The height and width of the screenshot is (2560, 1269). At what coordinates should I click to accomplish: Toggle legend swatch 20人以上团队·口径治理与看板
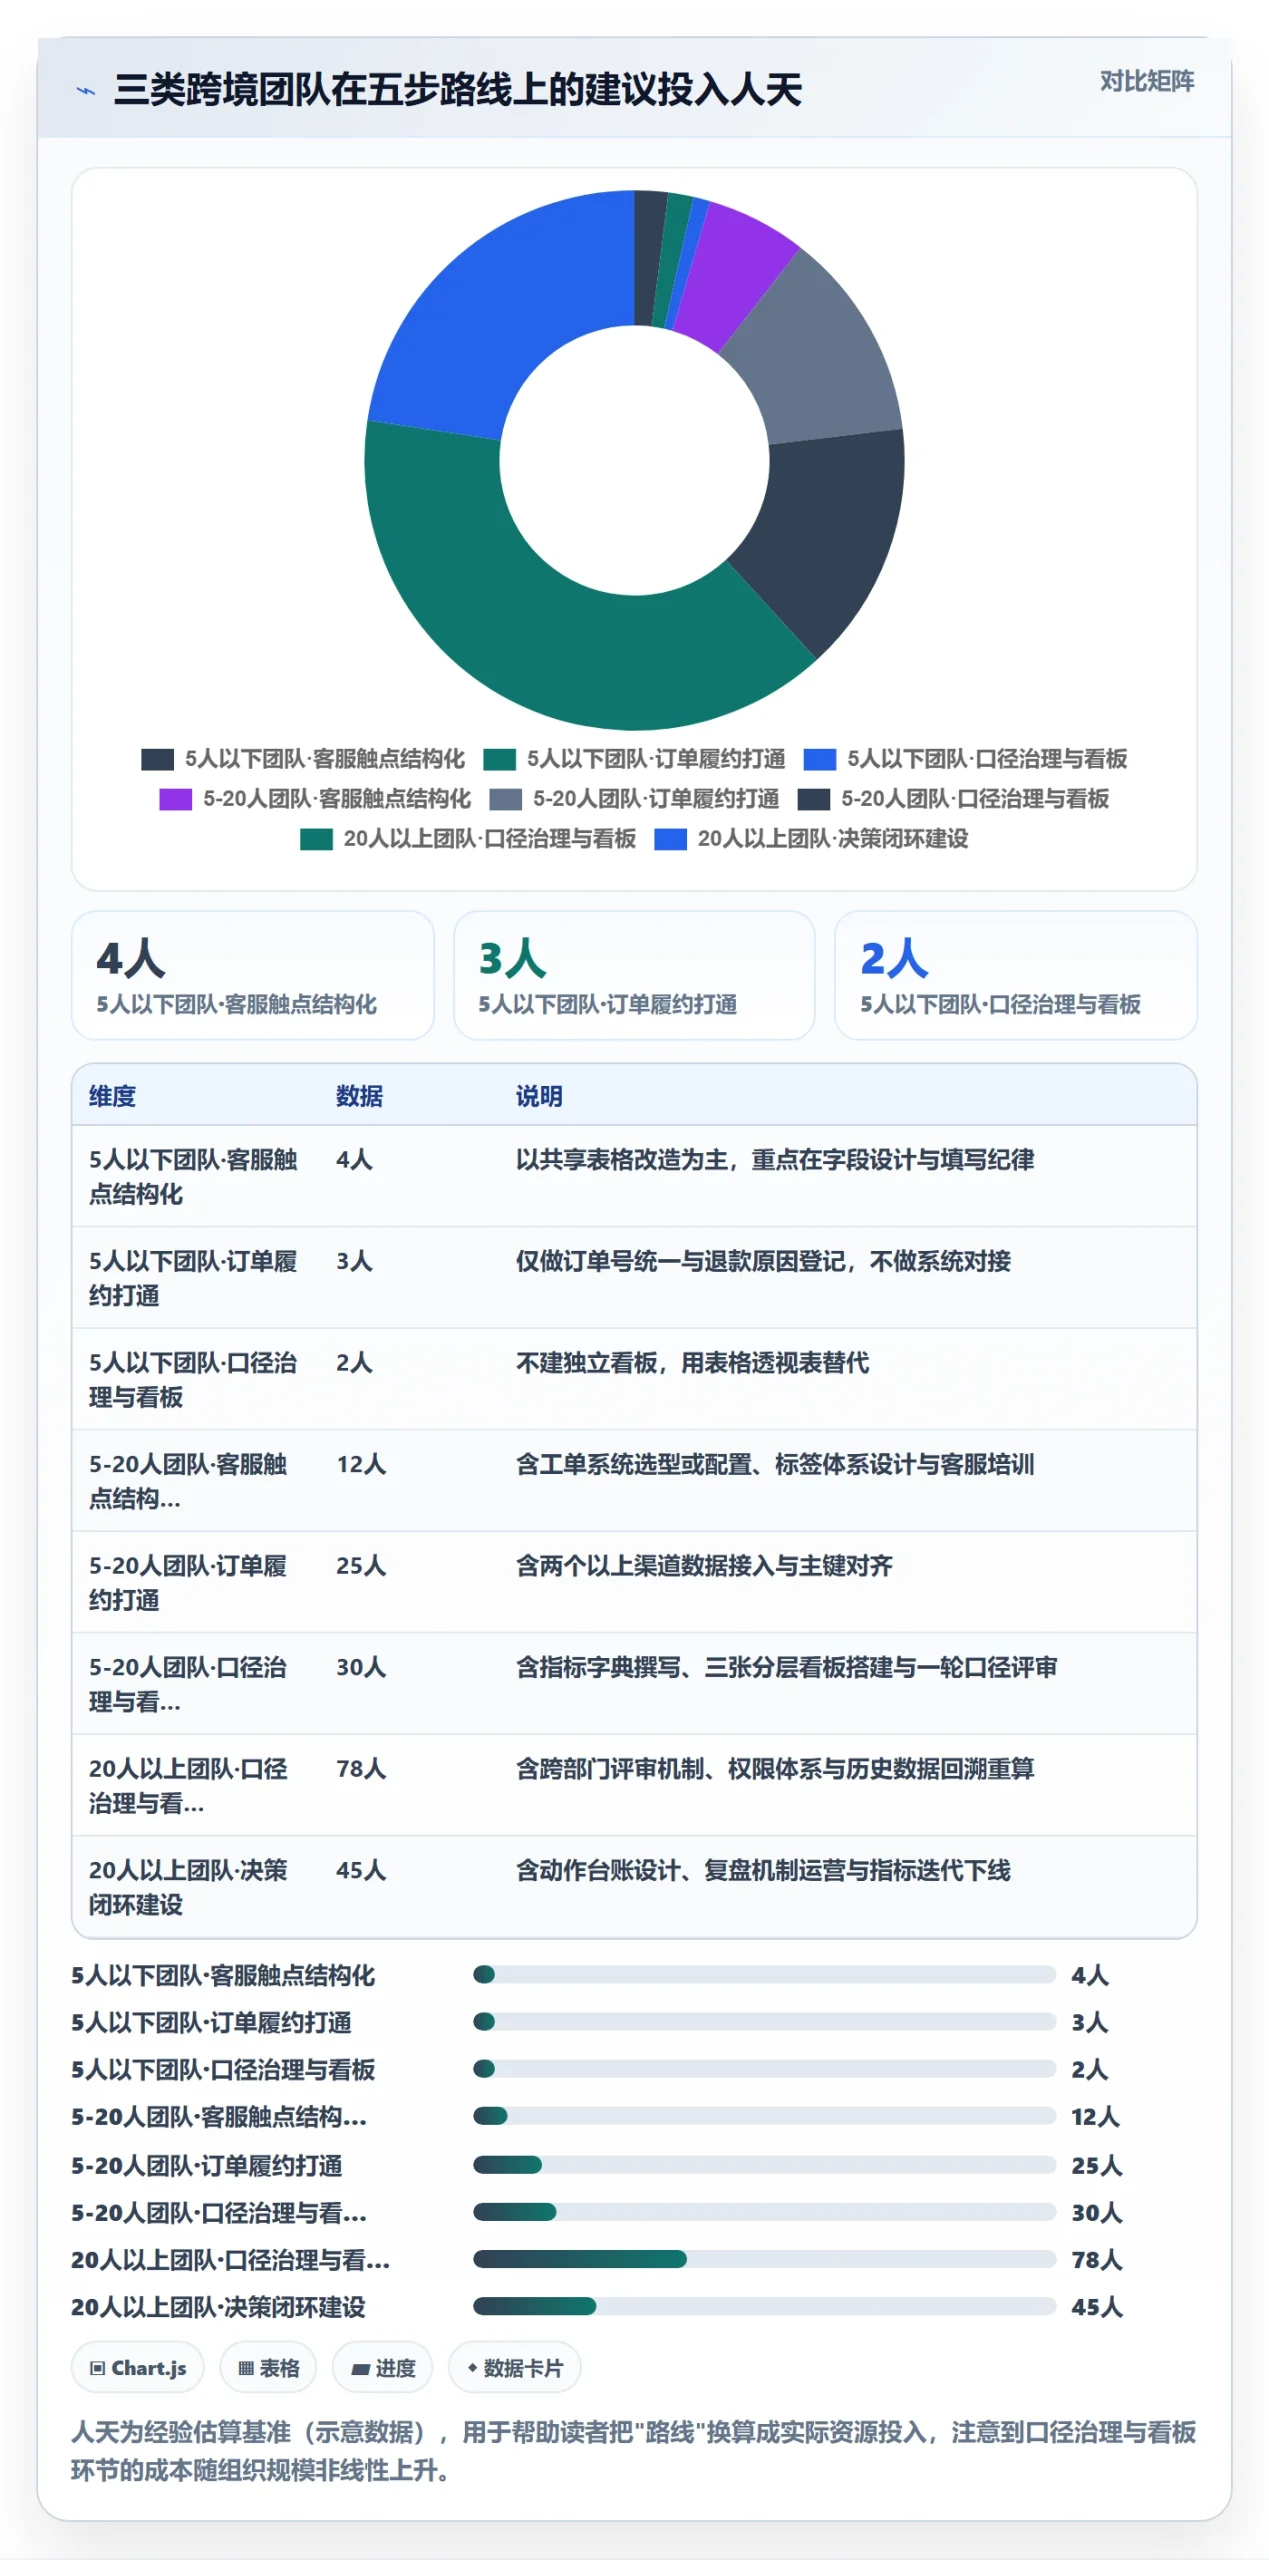316,839
